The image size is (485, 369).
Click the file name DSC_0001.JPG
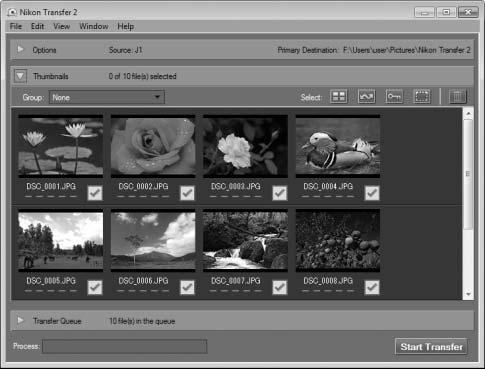pyautogui.click(x=51, y=186)
